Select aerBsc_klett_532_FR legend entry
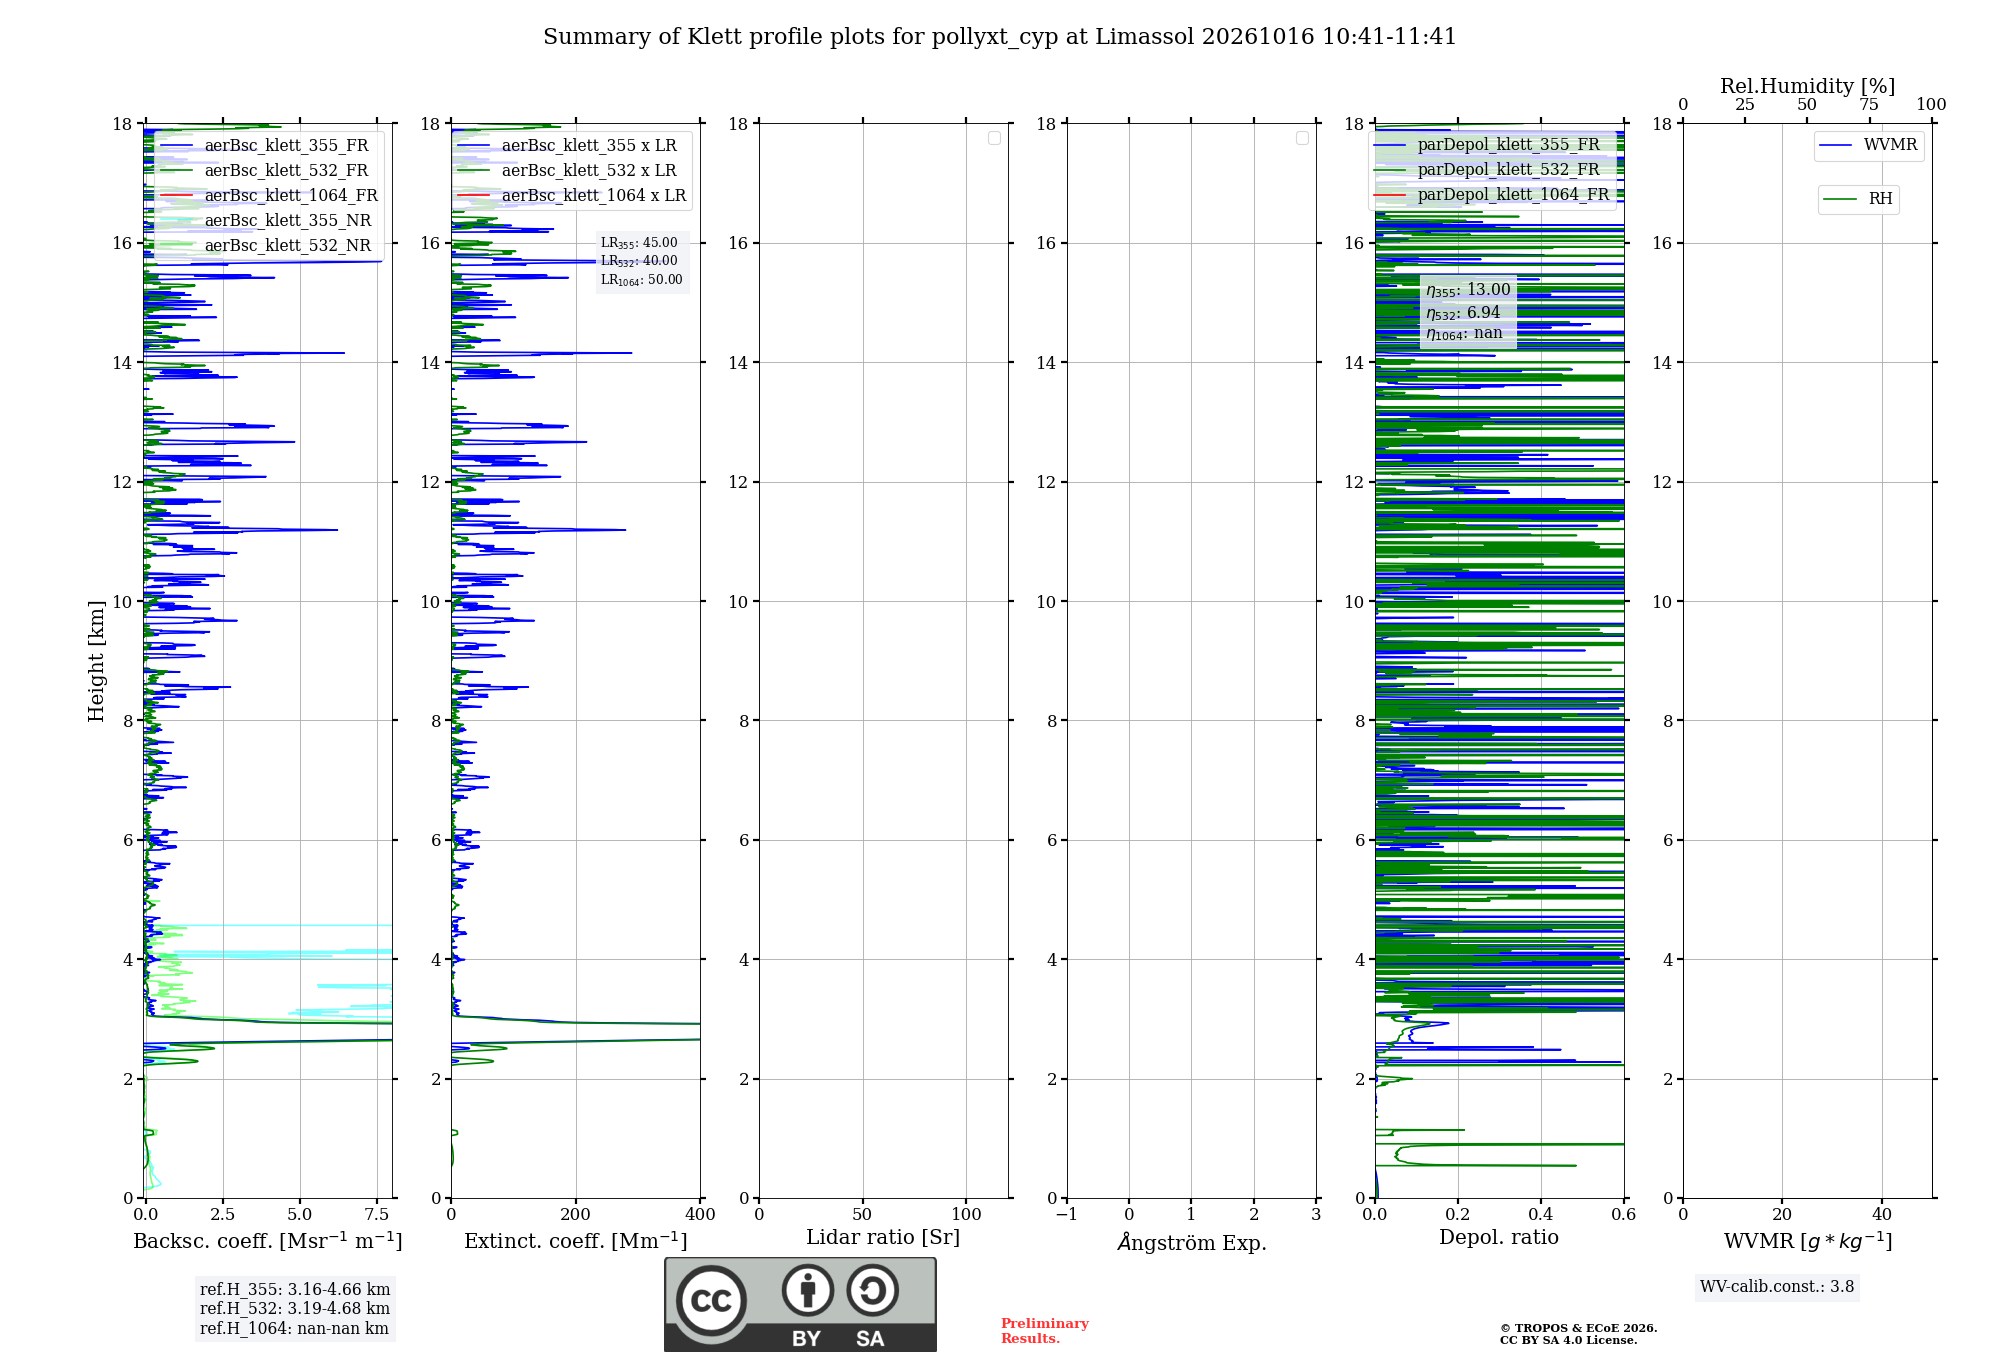The width and height of the screenshot is (2000, 1360). [267, 171]
